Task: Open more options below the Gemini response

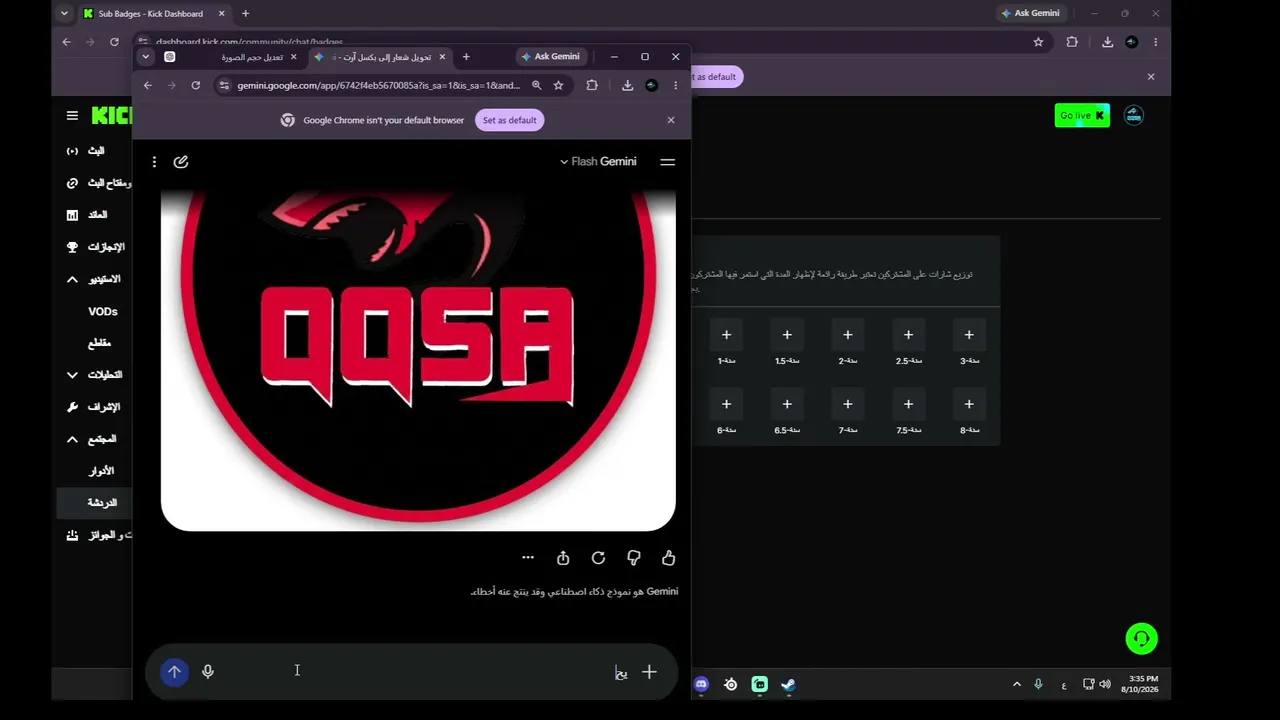Action: click(528, 558)
